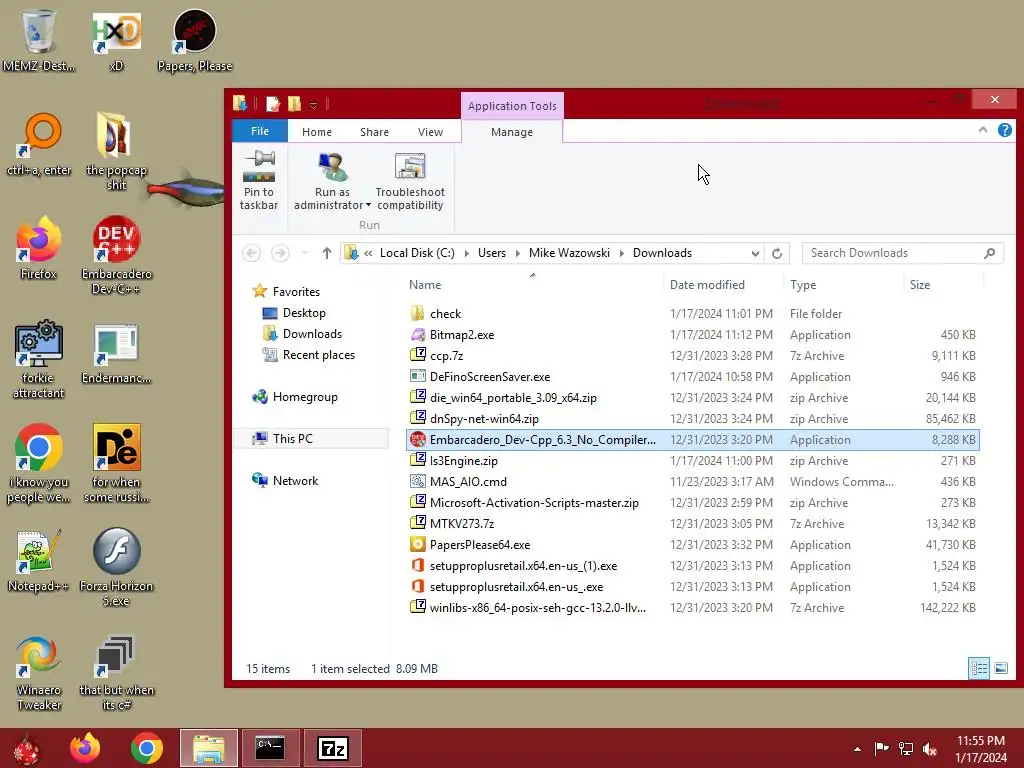Click the Properties quick access toolbar icon
1024x768 pixels.
click(273, 104)
